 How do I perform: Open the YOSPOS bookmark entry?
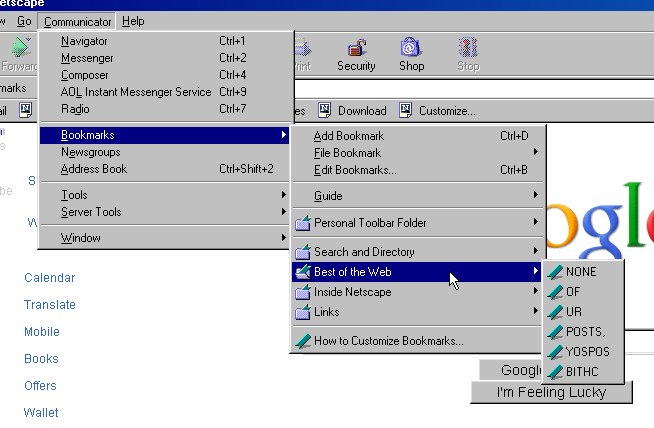click(586, 352)
